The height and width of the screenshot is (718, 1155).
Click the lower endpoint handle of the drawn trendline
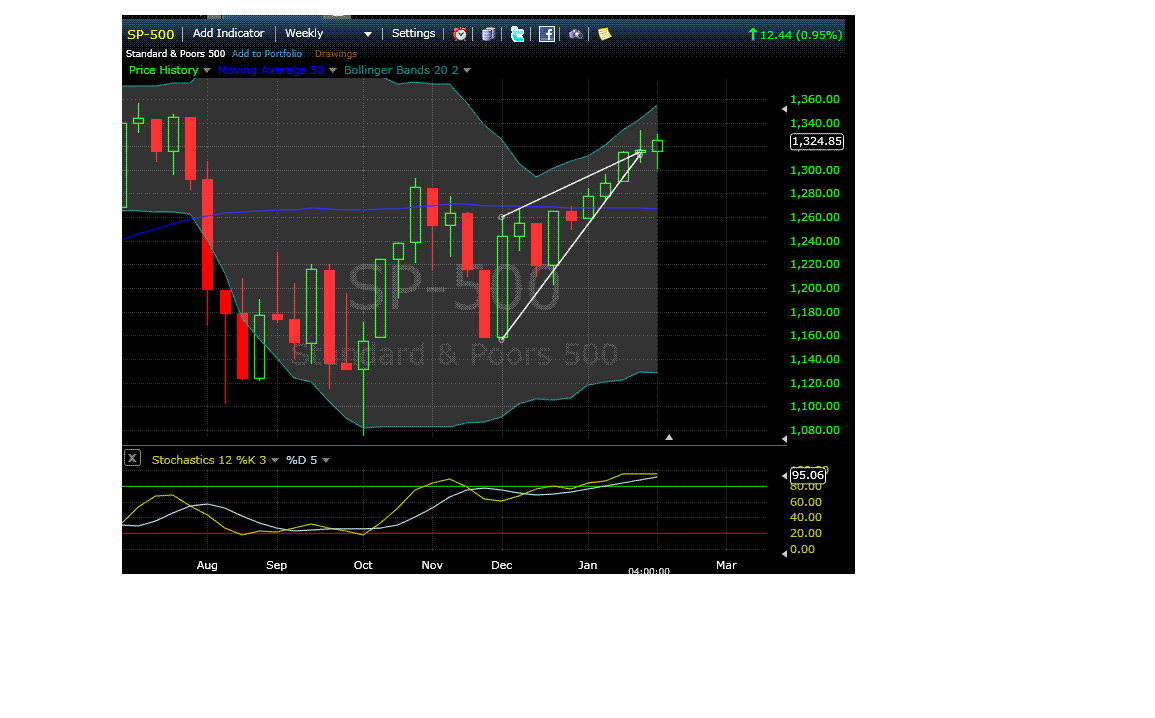(x=502, y=339)
